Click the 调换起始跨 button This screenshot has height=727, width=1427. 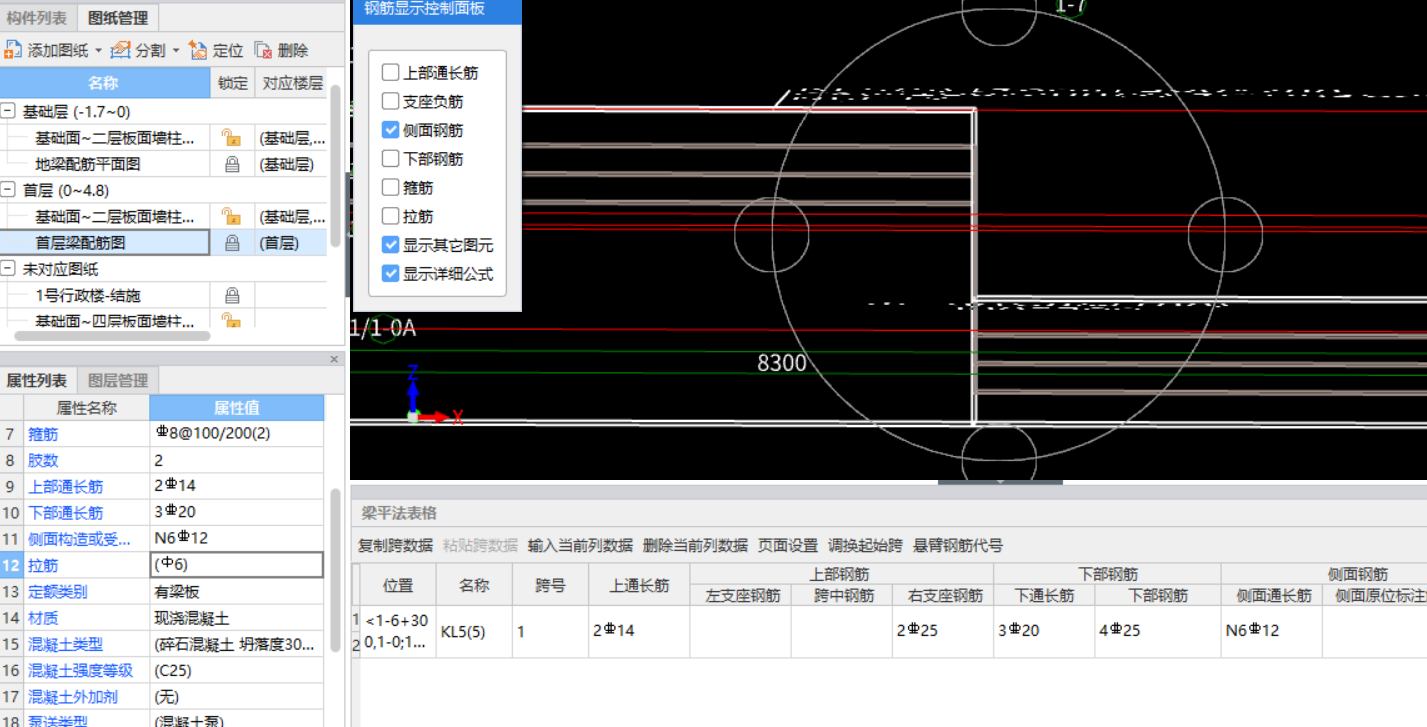click(865, 545)
